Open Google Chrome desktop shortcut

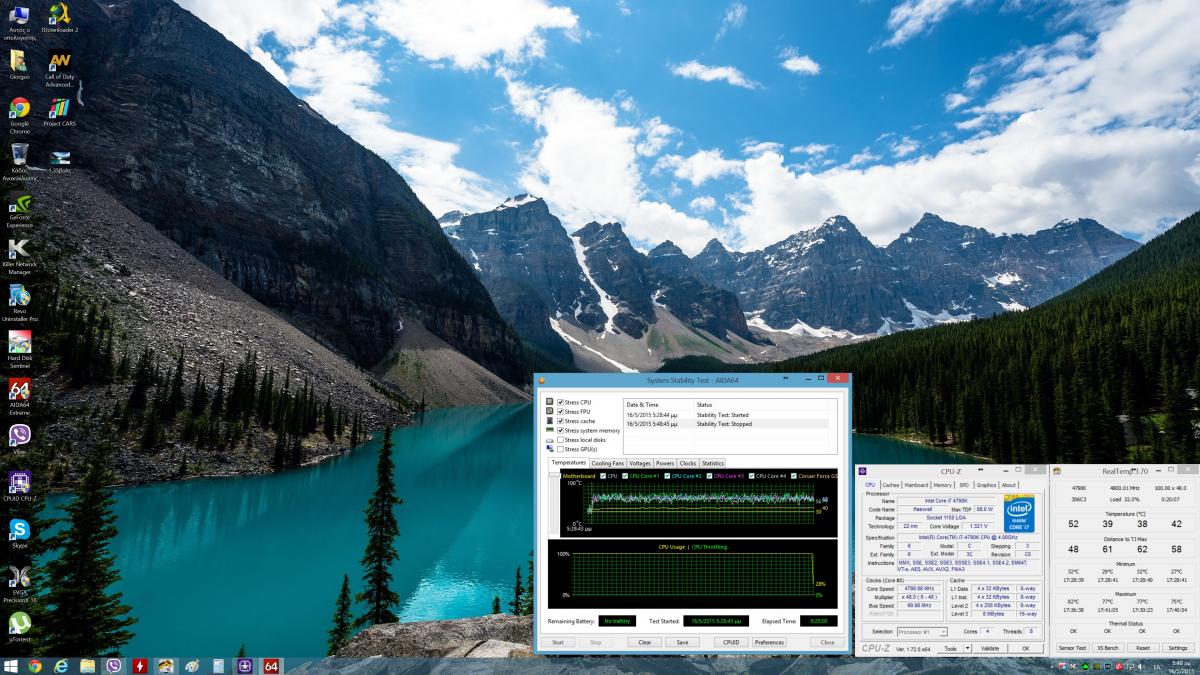click(20, 114)
